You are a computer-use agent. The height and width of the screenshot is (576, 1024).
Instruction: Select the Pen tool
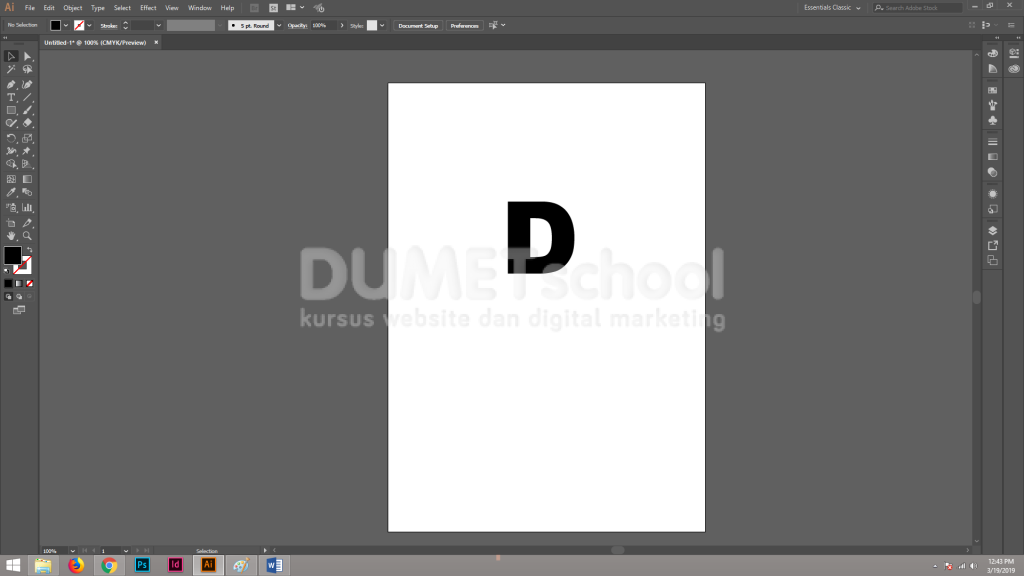click(x=11, y=84)
